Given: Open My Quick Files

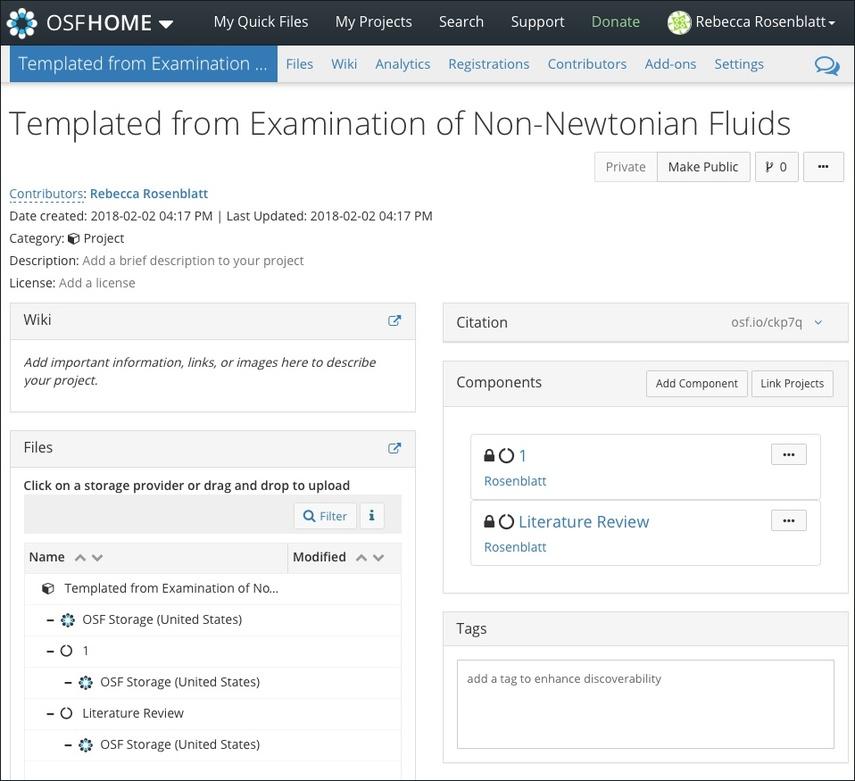Looking at the screenshot, I should (x=261, y=22).
